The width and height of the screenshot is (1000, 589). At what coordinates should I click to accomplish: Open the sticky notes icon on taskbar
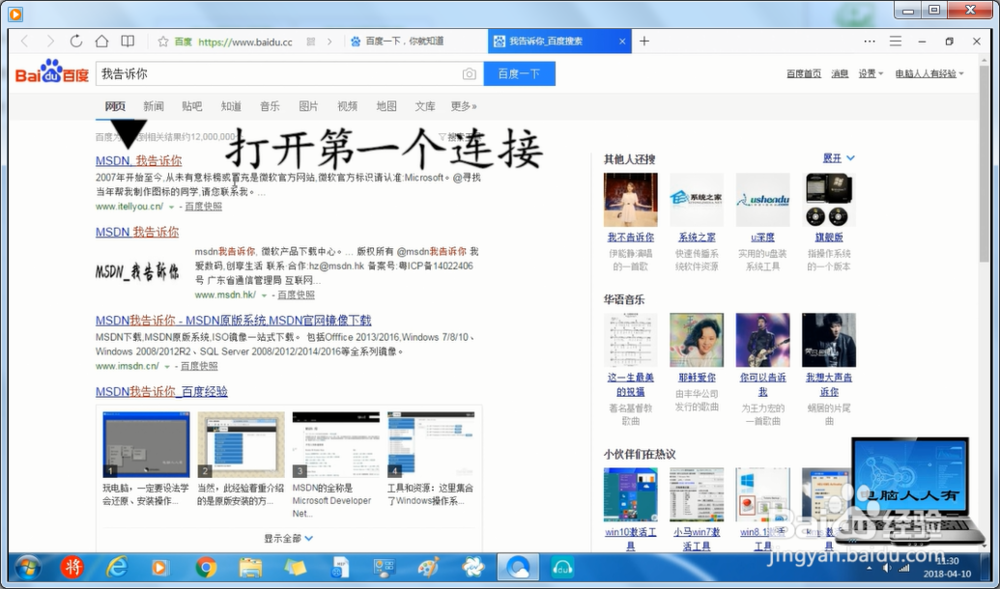295,567
